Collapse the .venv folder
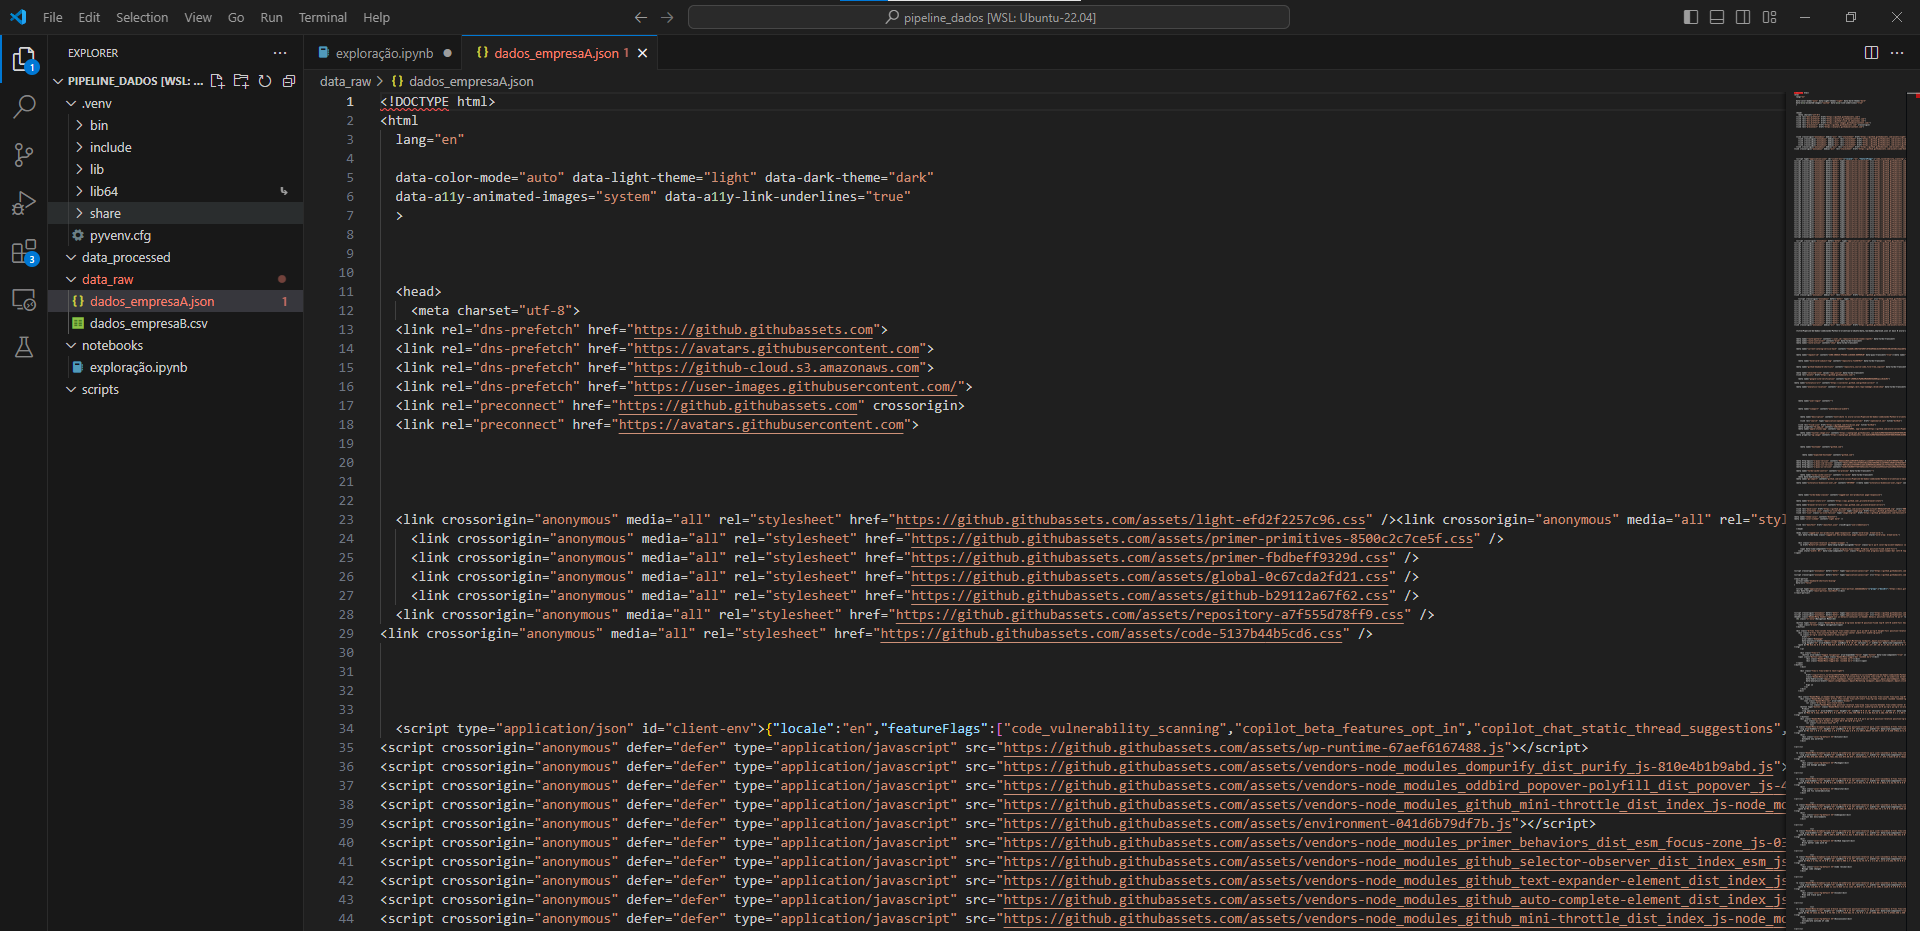This screenshot has width=1920, height=931. (x=71, y=103)
